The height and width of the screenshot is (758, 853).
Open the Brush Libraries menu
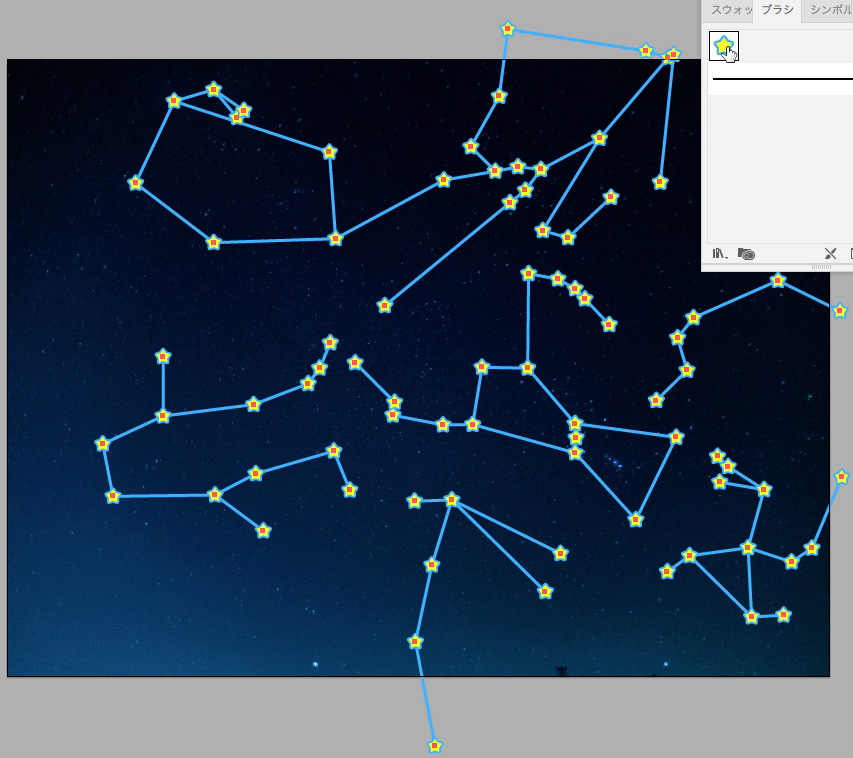pyautogui.click(x=719, y=254)
